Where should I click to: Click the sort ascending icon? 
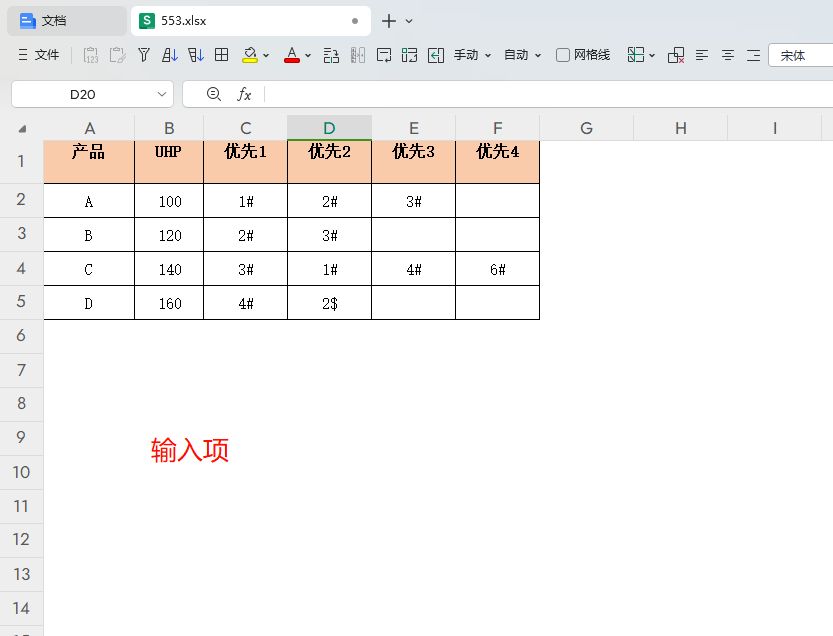click(169, 55)
